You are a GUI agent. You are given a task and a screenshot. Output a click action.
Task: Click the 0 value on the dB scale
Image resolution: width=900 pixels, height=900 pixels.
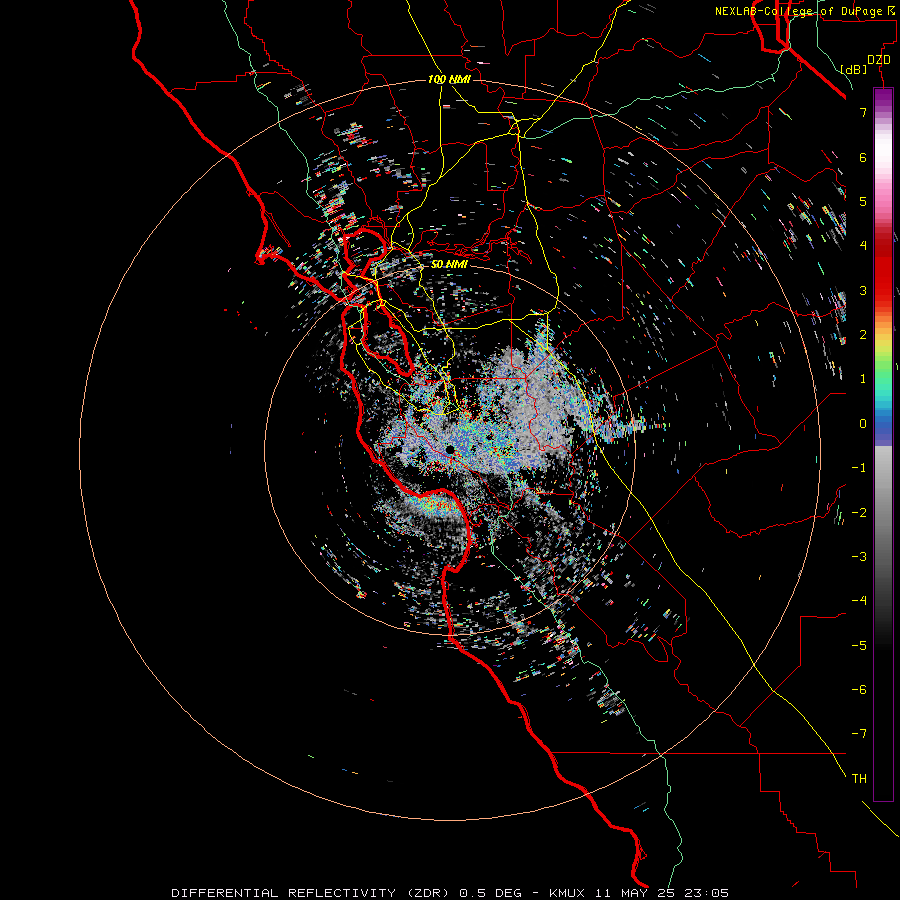click(863, 424)
